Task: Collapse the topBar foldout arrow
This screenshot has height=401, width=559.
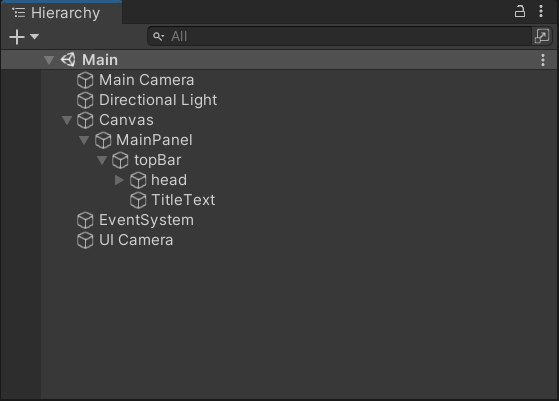Action: tap(102, 160)
